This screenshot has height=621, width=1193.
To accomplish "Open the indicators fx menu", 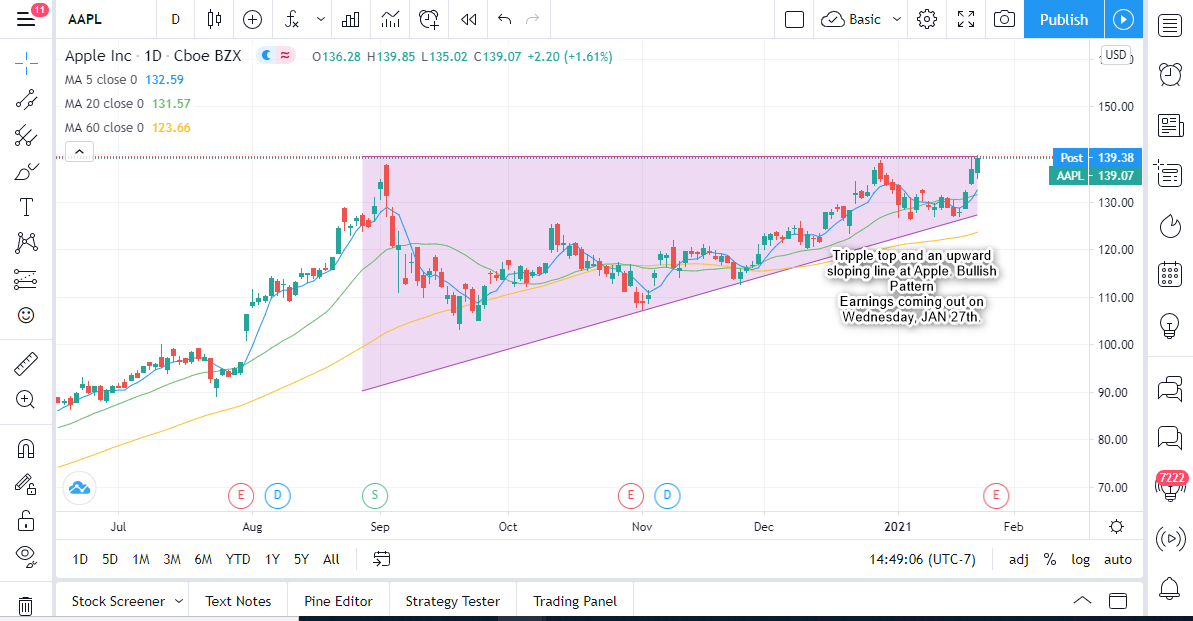I will pos(291,19).
